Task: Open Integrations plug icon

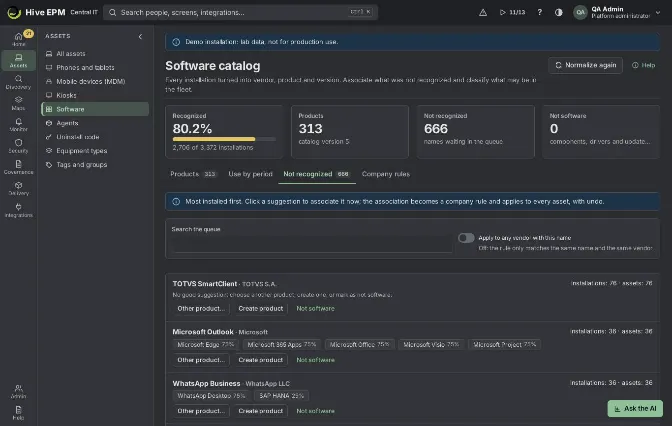Action: coord(18,210)
